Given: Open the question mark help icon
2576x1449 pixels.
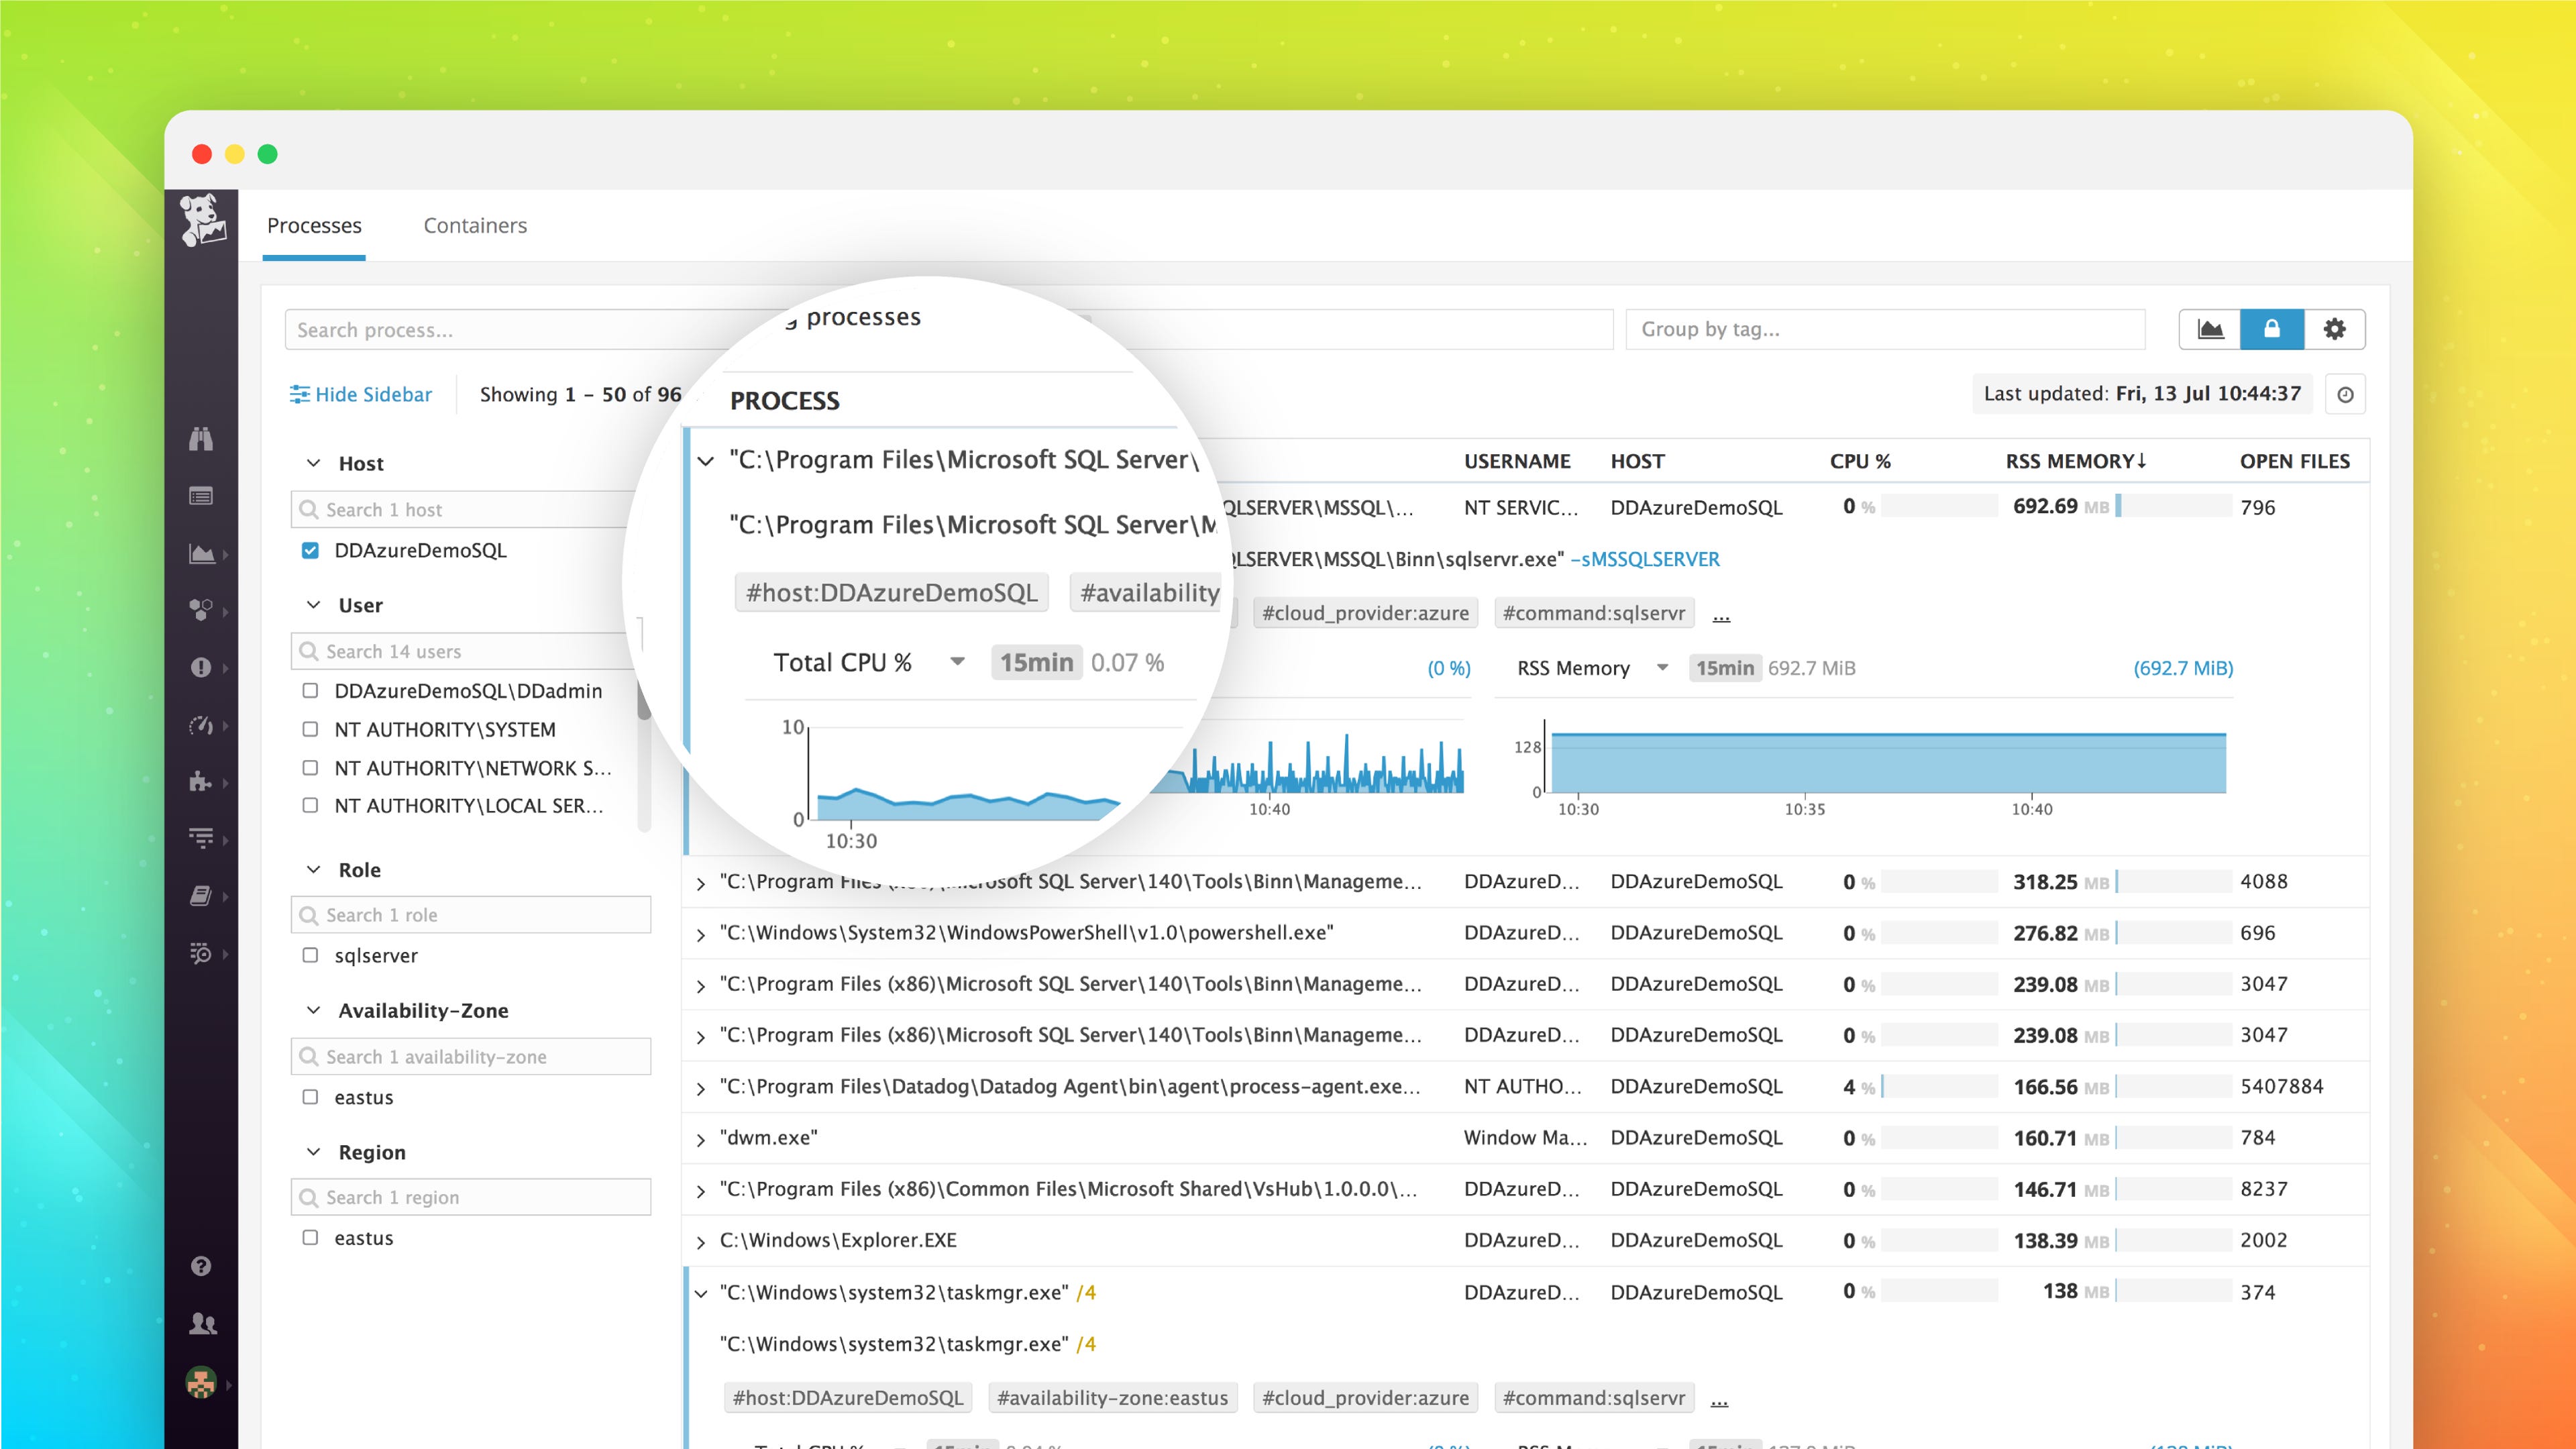Looking at the screenshot, I should point(201,1266).
